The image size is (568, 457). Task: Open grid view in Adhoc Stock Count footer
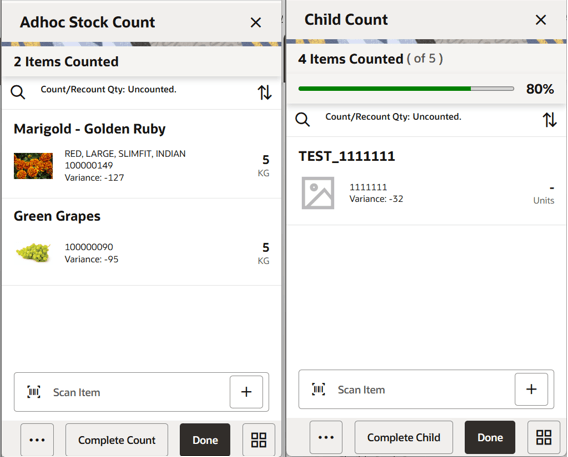point(259,440)
